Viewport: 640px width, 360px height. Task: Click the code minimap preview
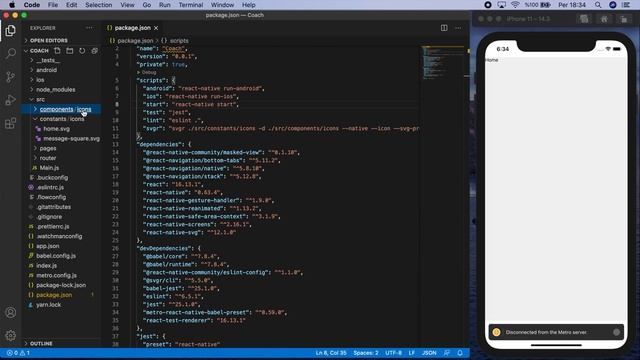[x=442, y=62]
